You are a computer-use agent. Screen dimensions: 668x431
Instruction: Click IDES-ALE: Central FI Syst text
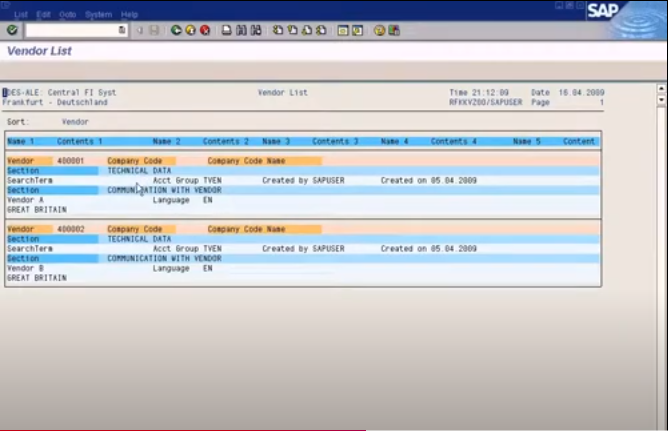tap(60, 92)
